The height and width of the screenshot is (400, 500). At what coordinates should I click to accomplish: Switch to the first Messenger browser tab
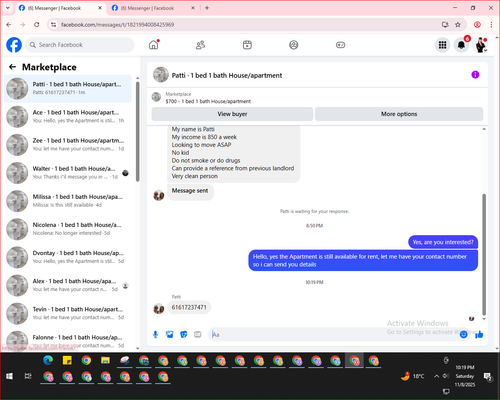(60, 8)
